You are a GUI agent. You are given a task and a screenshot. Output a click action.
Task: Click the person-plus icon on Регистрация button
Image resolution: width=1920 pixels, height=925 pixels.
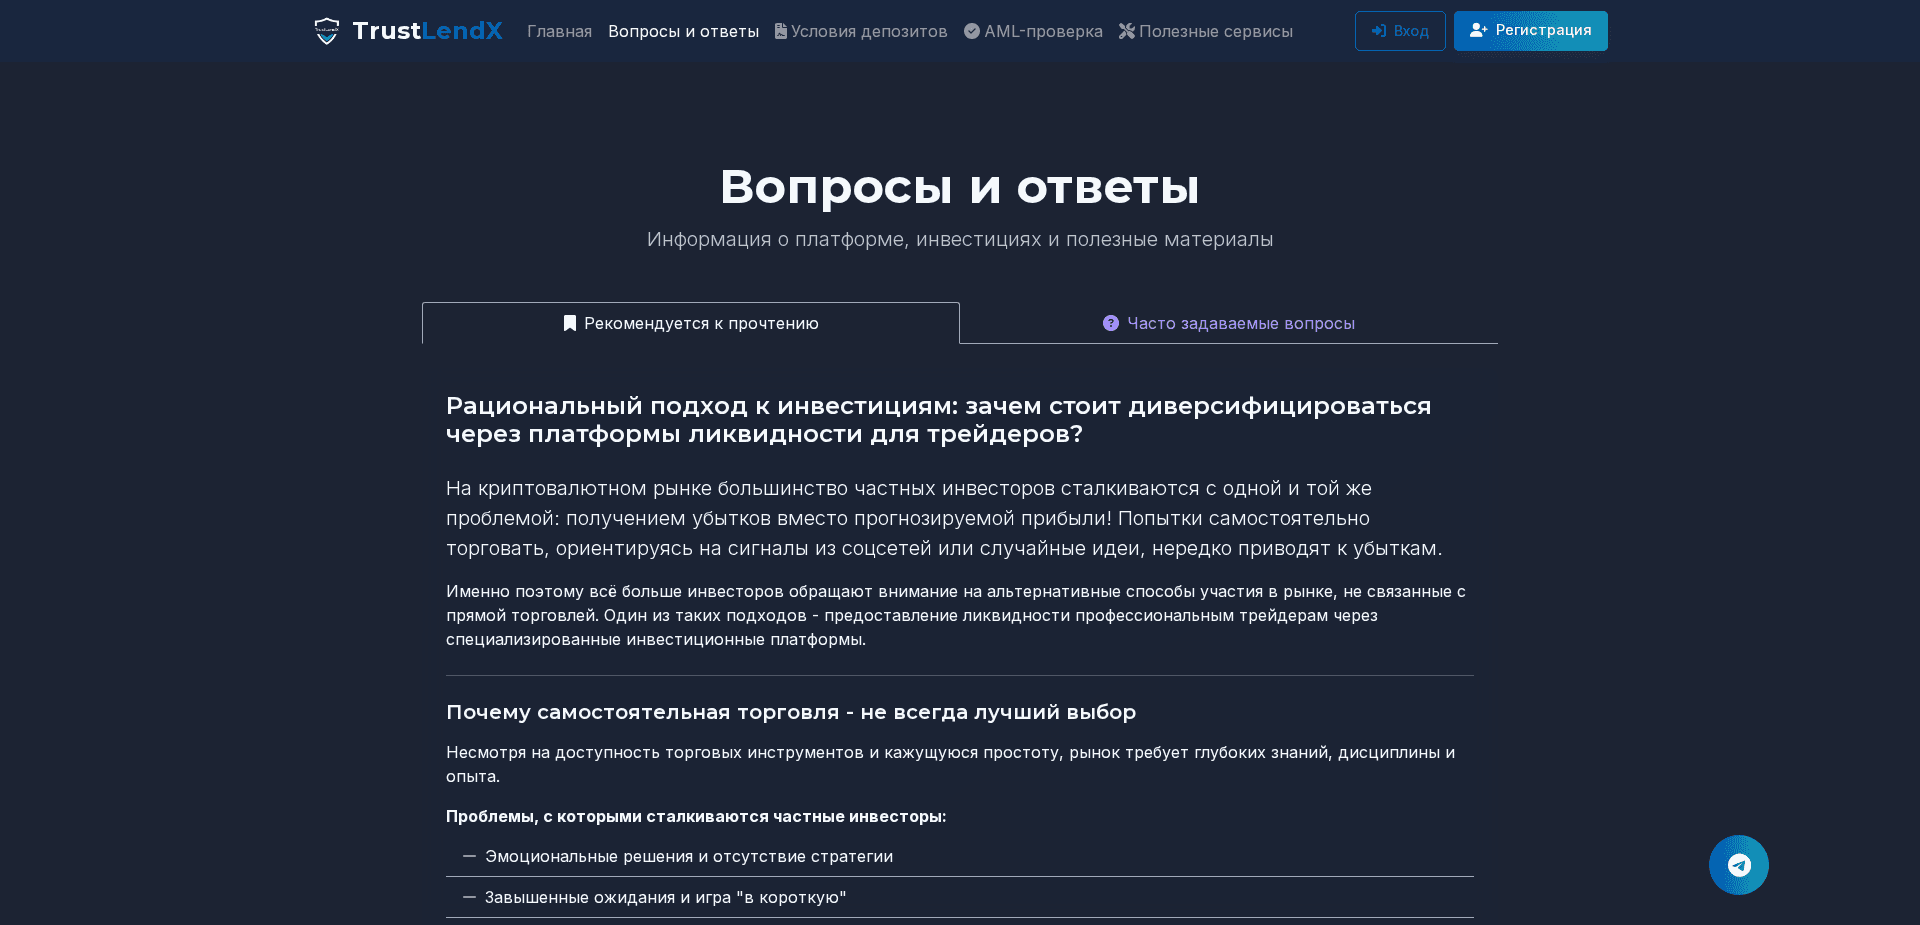coord(1479,31)
